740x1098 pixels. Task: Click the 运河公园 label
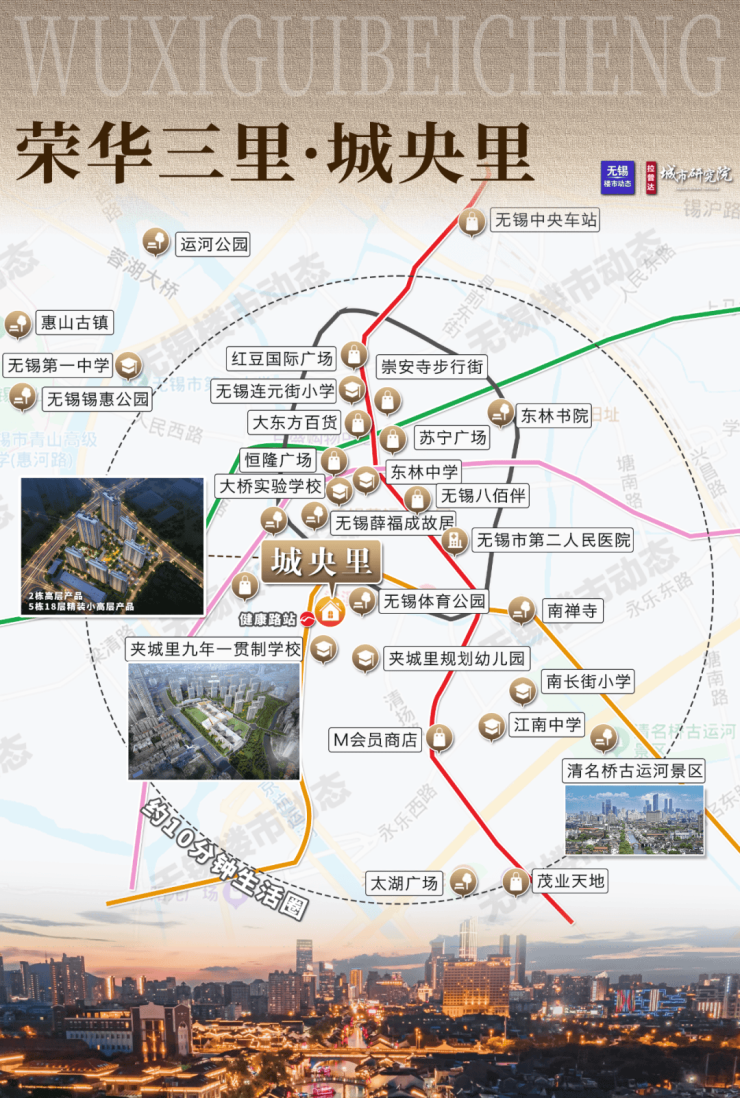point(214,244)
